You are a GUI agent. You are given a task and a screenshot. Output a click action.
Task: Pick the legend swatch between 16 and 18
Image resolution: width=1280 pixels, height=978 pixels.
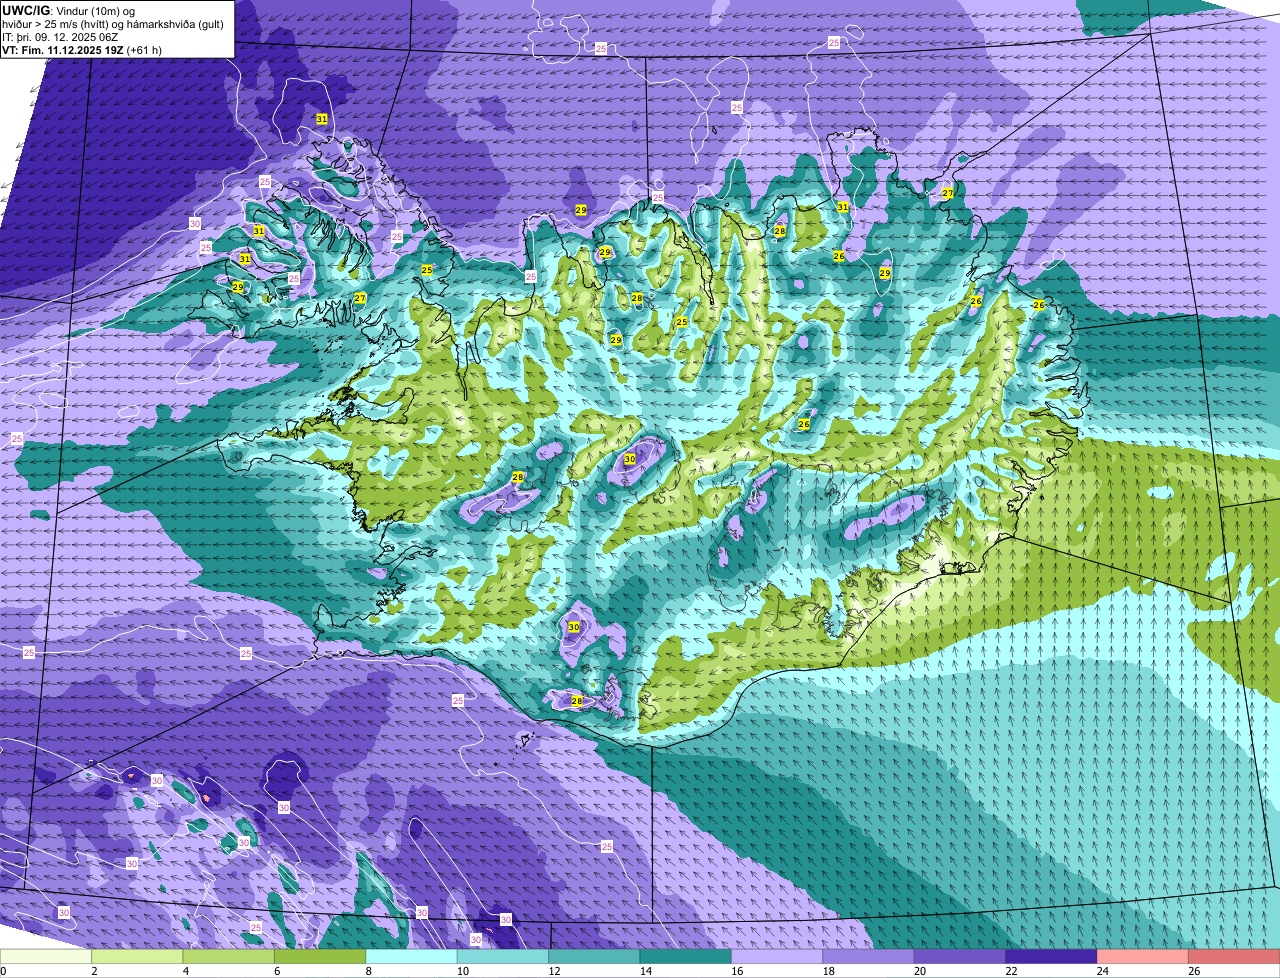tap(777, 957)
